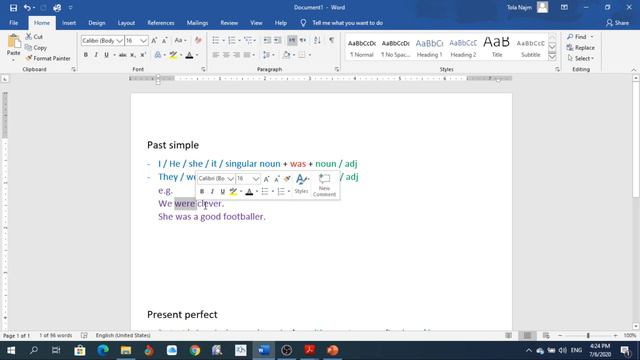Click the Paste clipboard icon
640x360 pixels.
coord(13,41)
